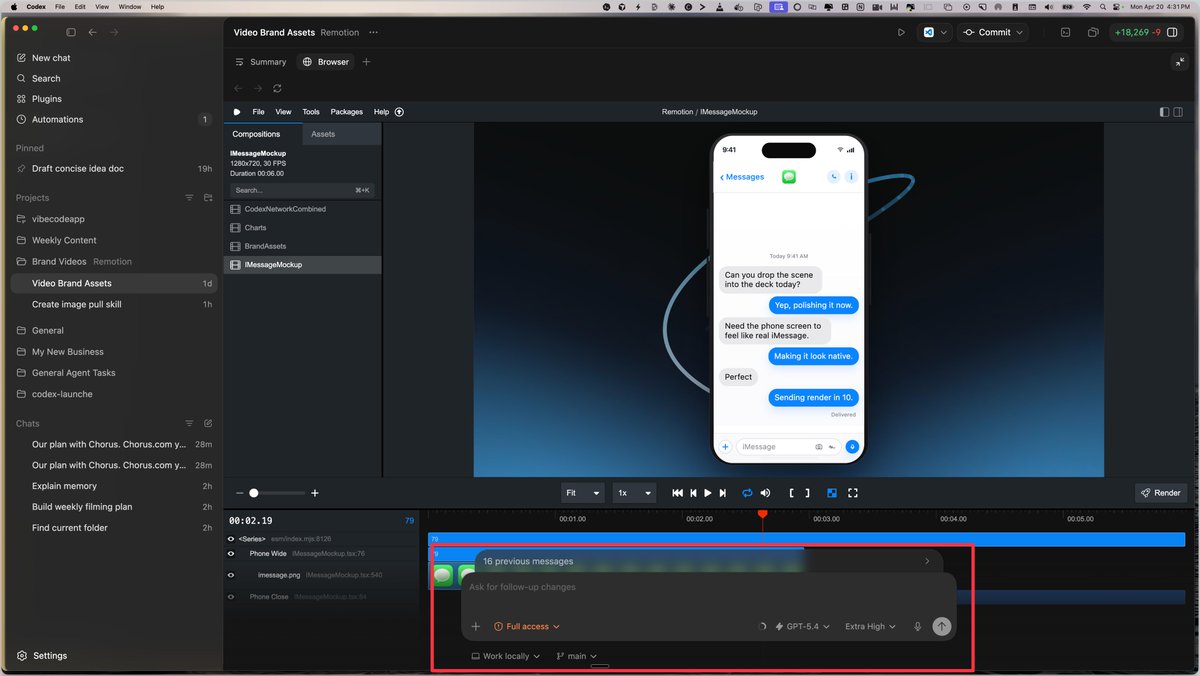This screenshot has width=1200, height=676.
Task: Go back with the top sidebar arrow
Action: [x=92, y=32]
